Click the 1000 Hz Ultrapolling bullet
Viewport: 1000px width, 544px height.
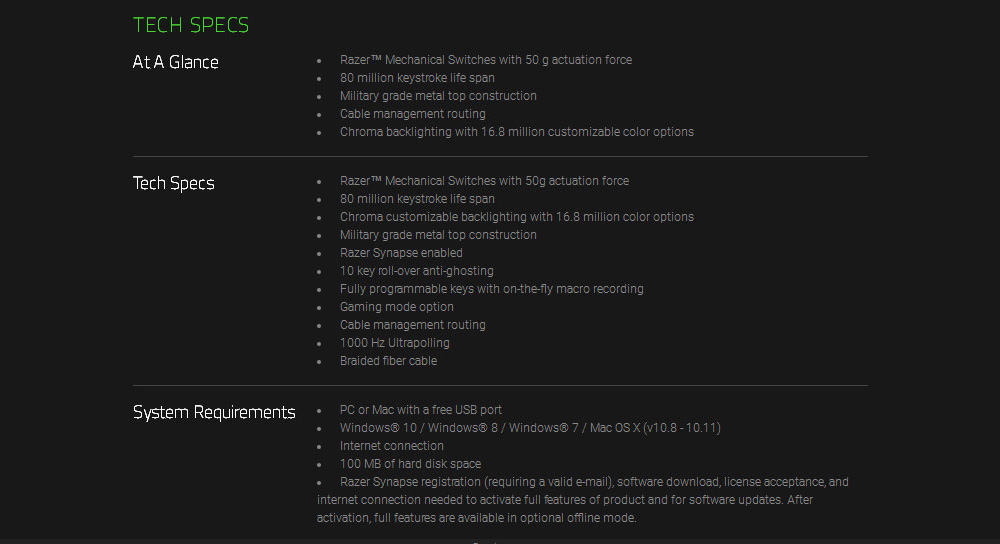(x=394, y=343)
